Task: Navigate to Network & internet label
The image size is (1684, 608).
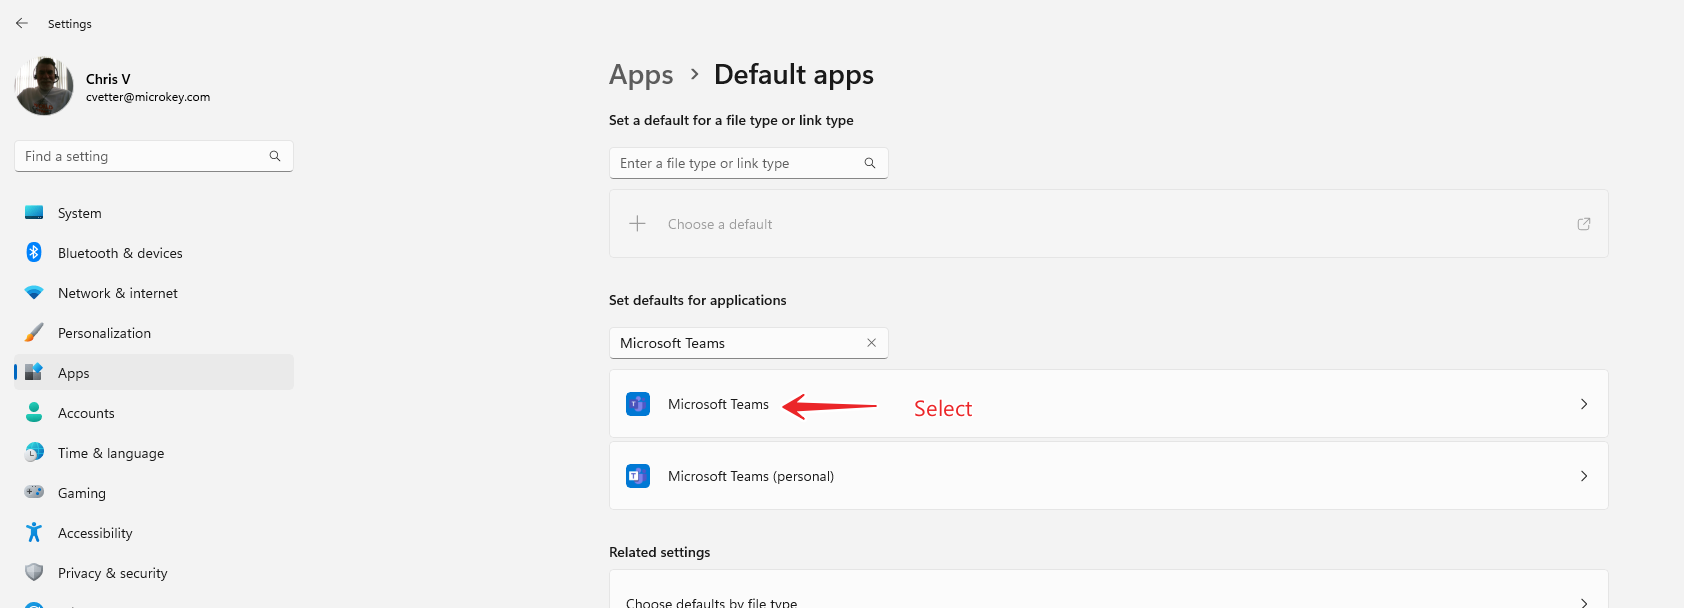Action: pos(118,293)
